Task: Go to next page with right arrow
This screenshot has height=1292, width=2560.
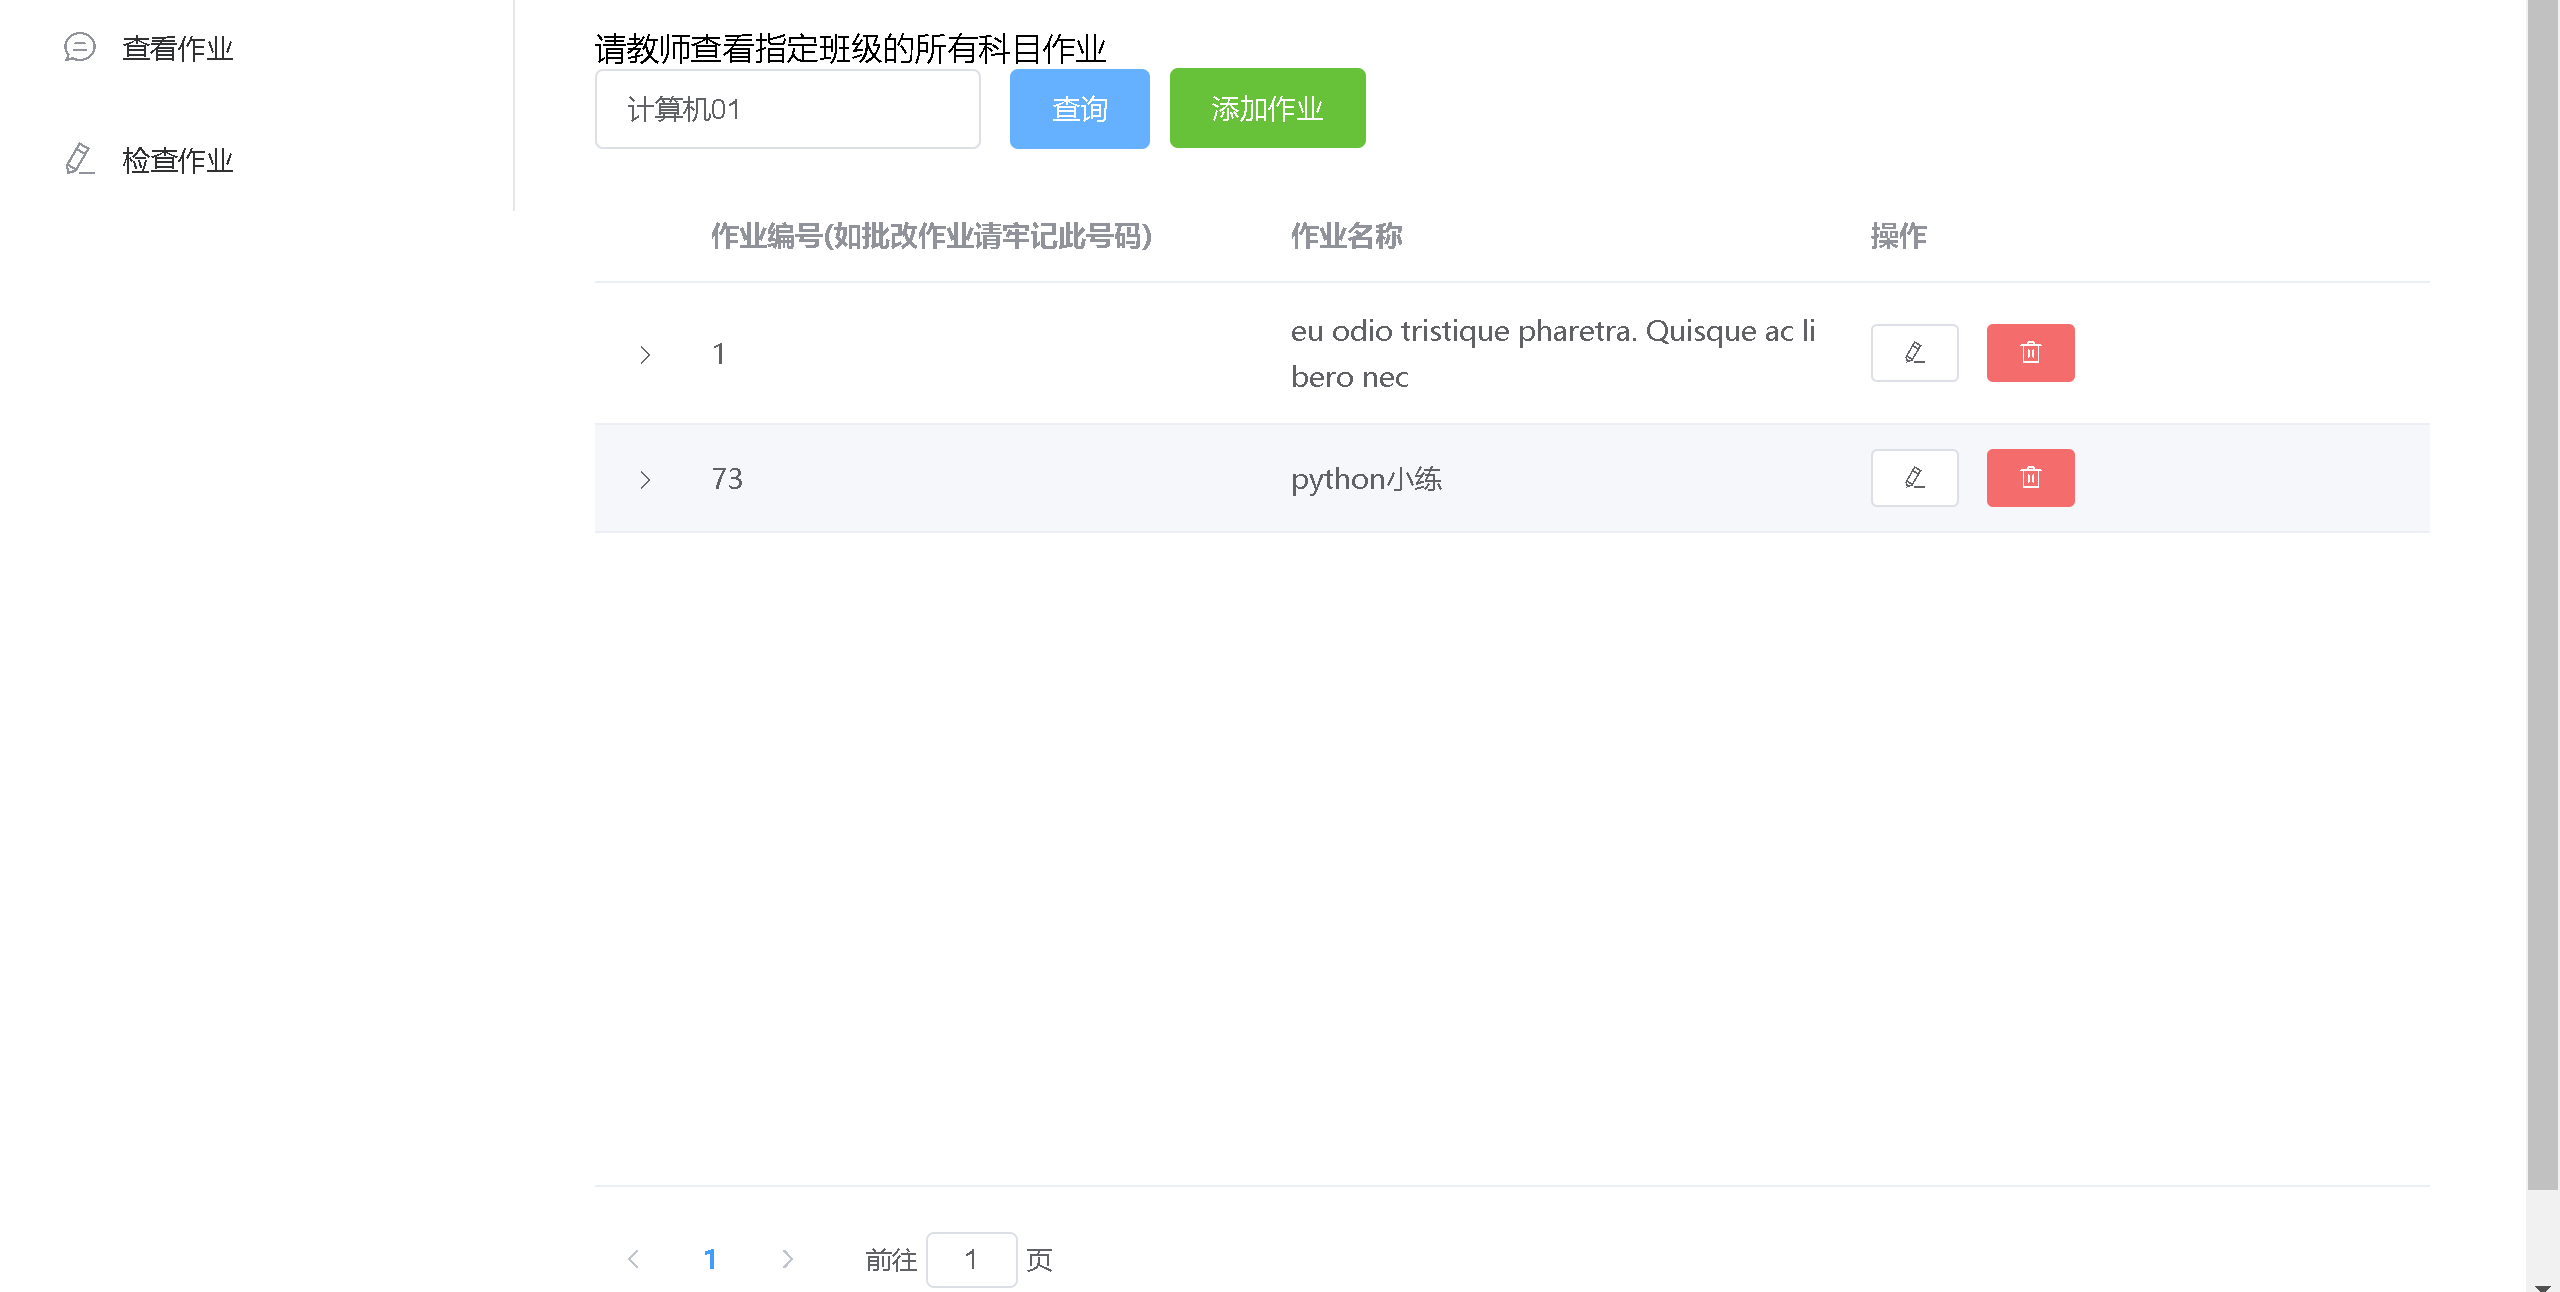Action: pyautogui.click(x=787, y=1259)
